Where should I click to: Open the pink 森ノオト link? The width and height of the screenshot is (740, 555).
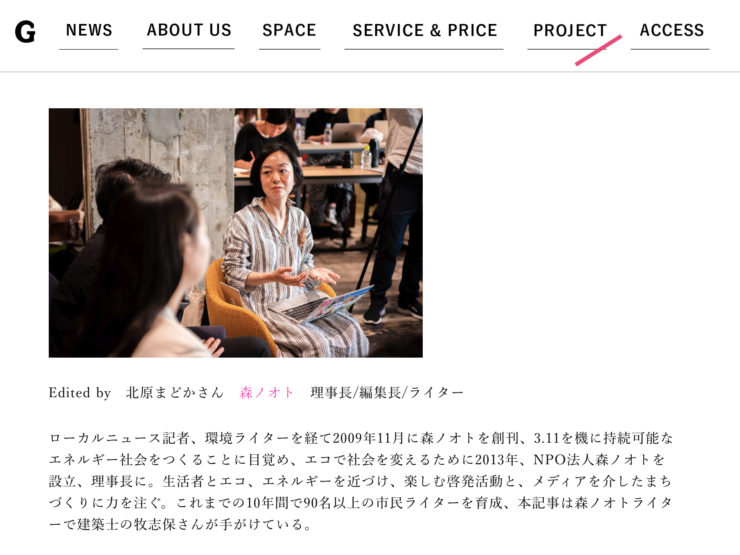267,392
